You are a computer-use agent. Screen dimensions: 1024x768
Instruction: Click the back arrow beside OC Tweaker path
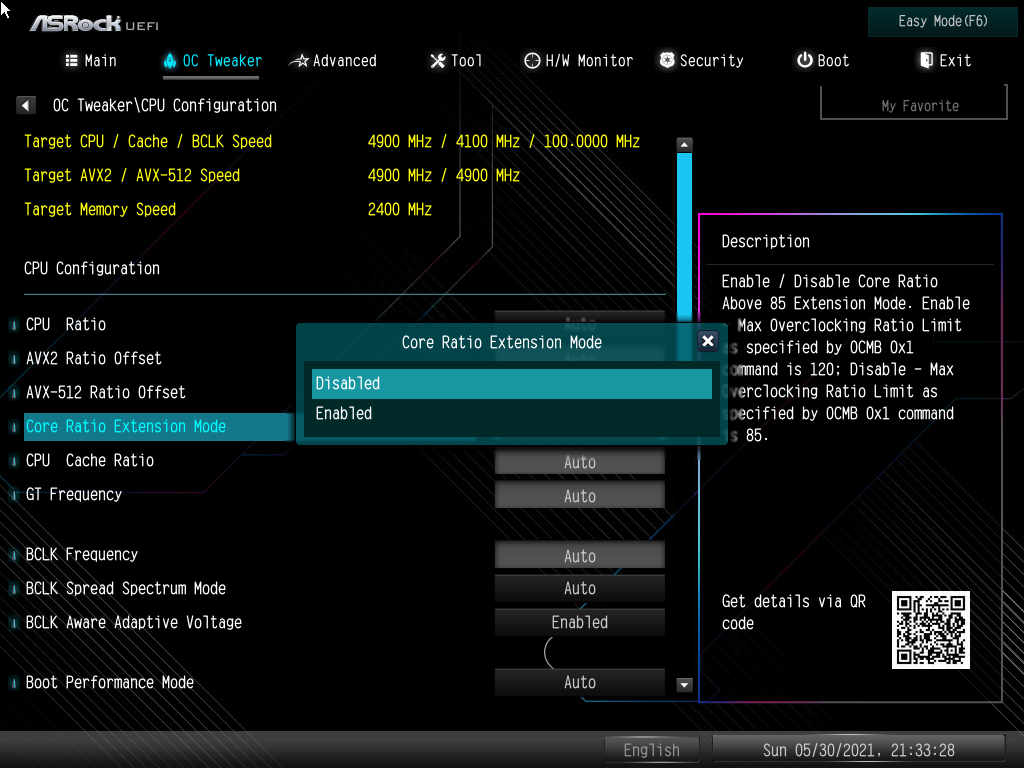click(x=25, y=105)
